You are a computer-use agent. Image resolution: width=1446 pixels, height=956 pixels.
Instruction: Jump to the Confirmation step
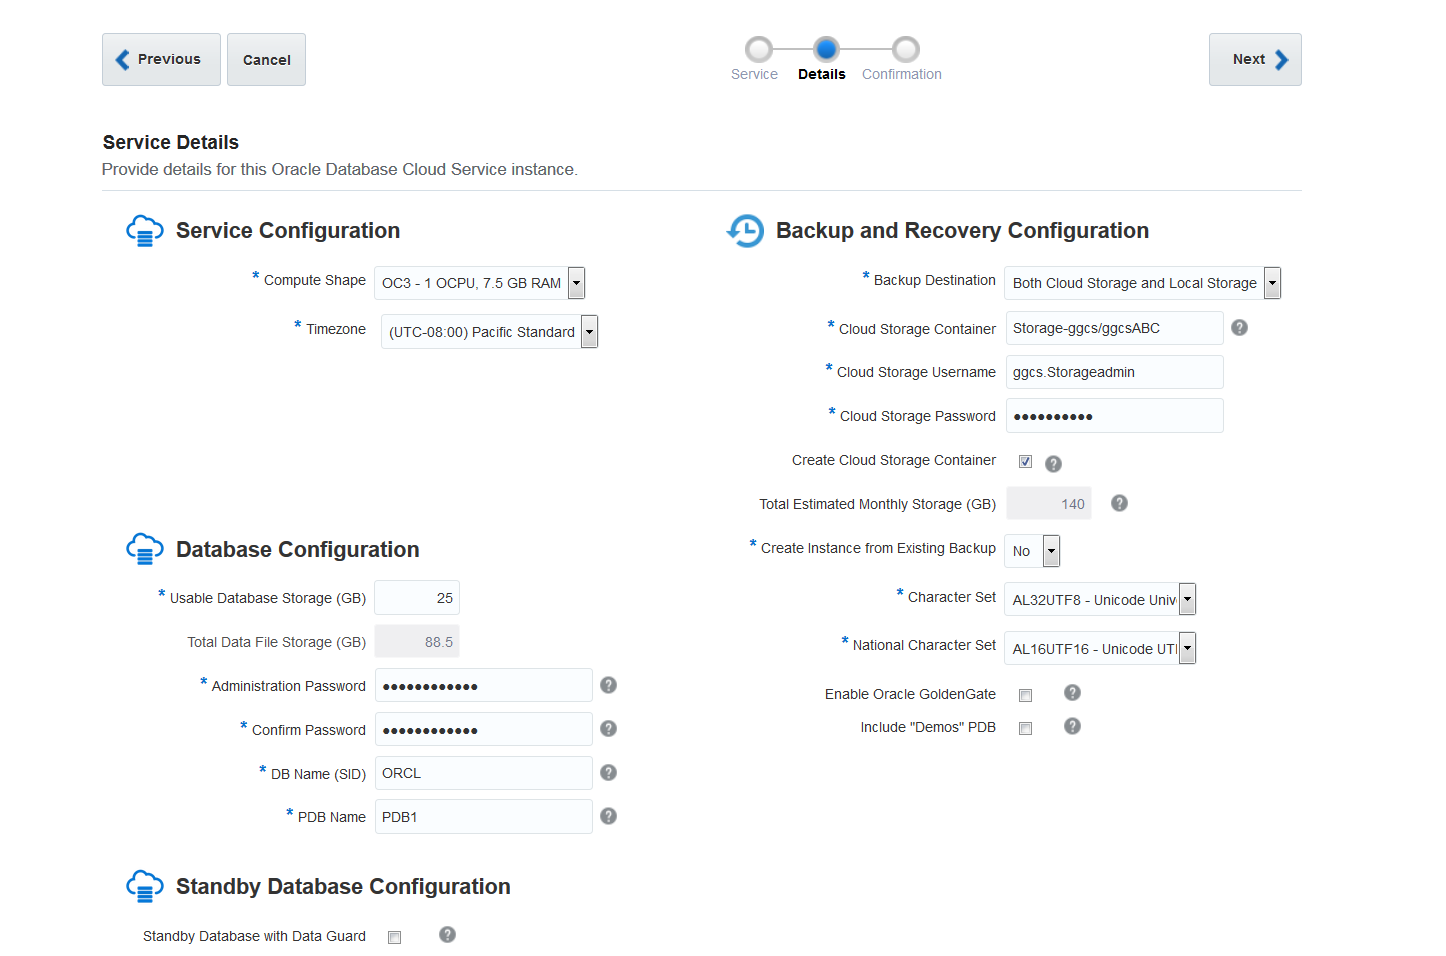coord(905,50)
